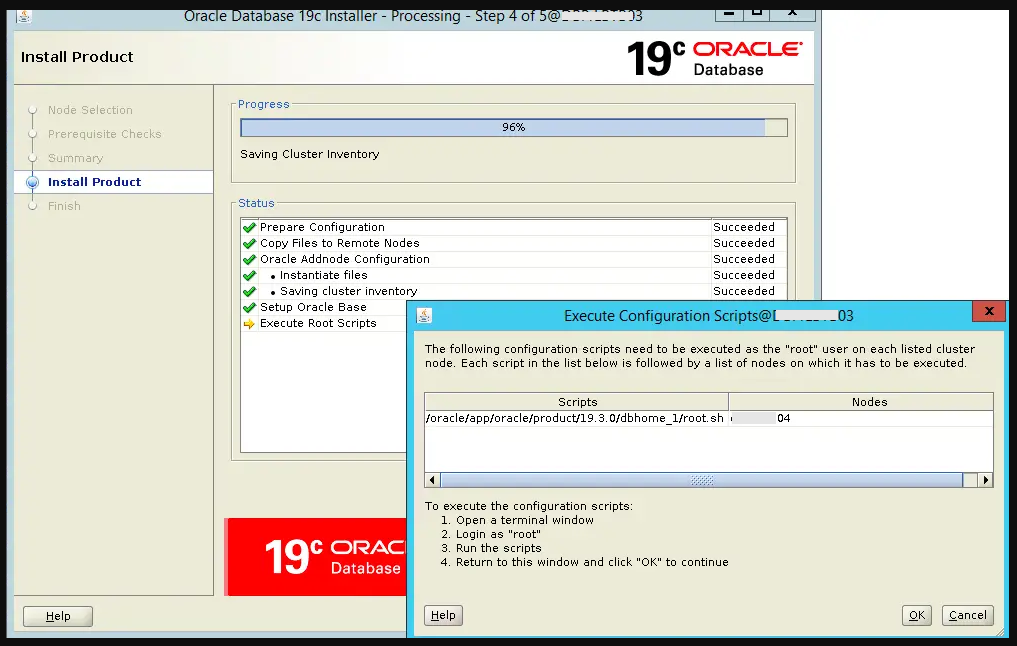Select Finish step in sidebar
This screenshot has height=646, width=1017.
[x=64, y=206]
